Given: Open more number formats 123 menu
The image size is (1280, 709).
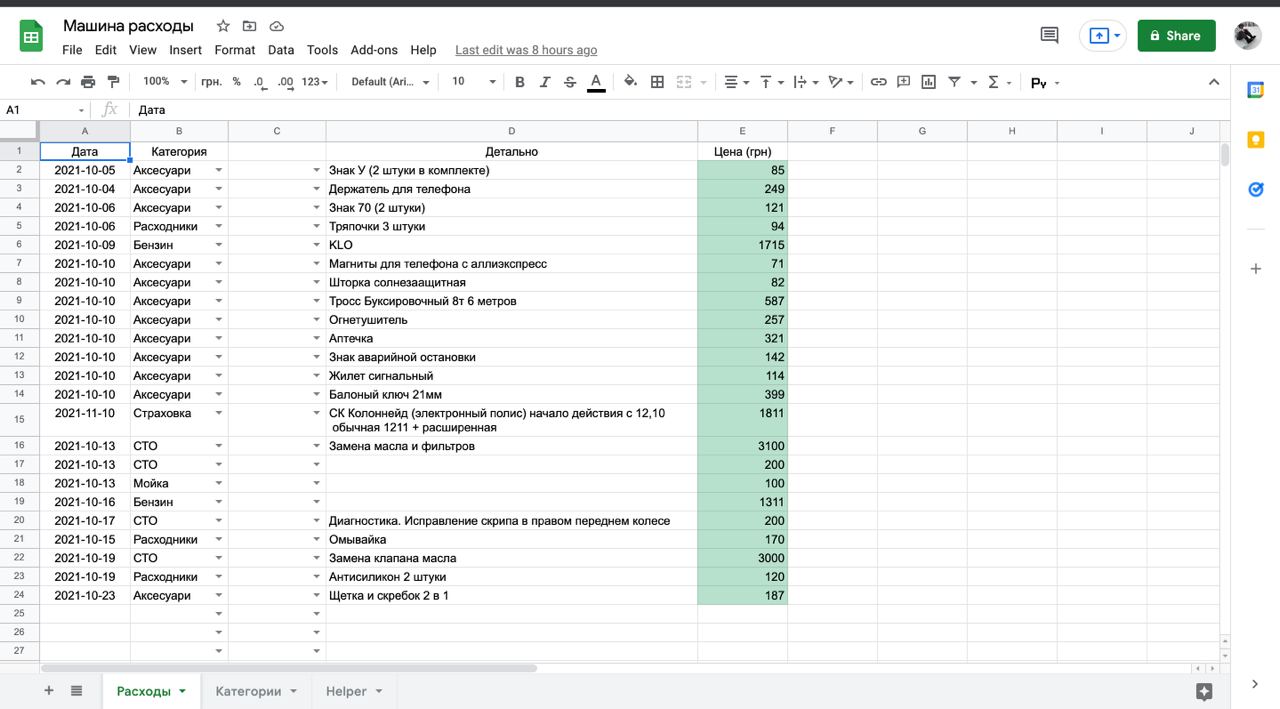Looking at the screenshot, I should click(314, 82).
